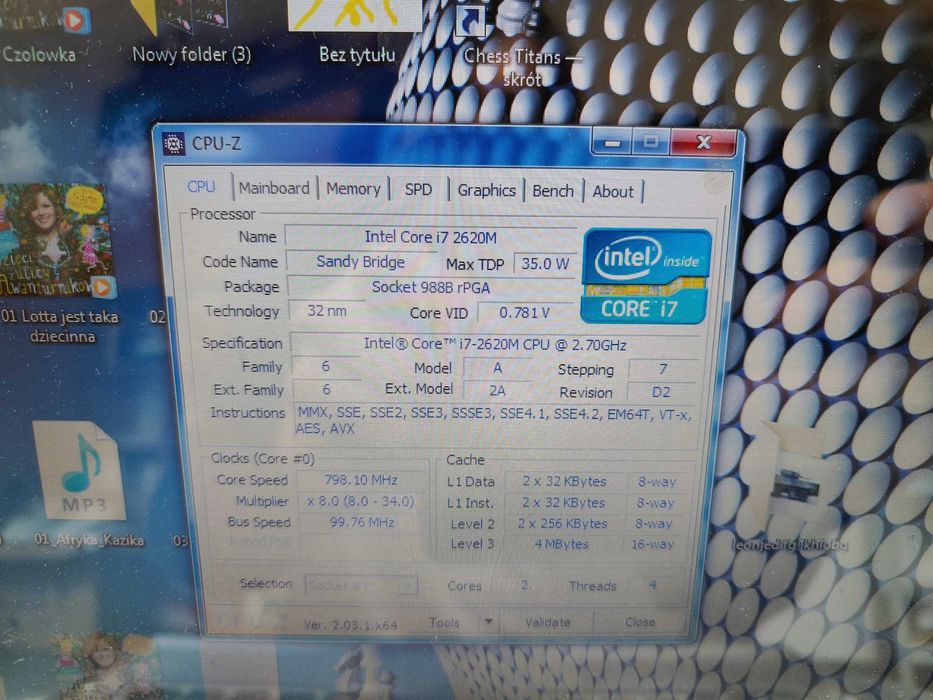Click the Ext. Model value 2A
Screen dimensions: 933x700
497,390
